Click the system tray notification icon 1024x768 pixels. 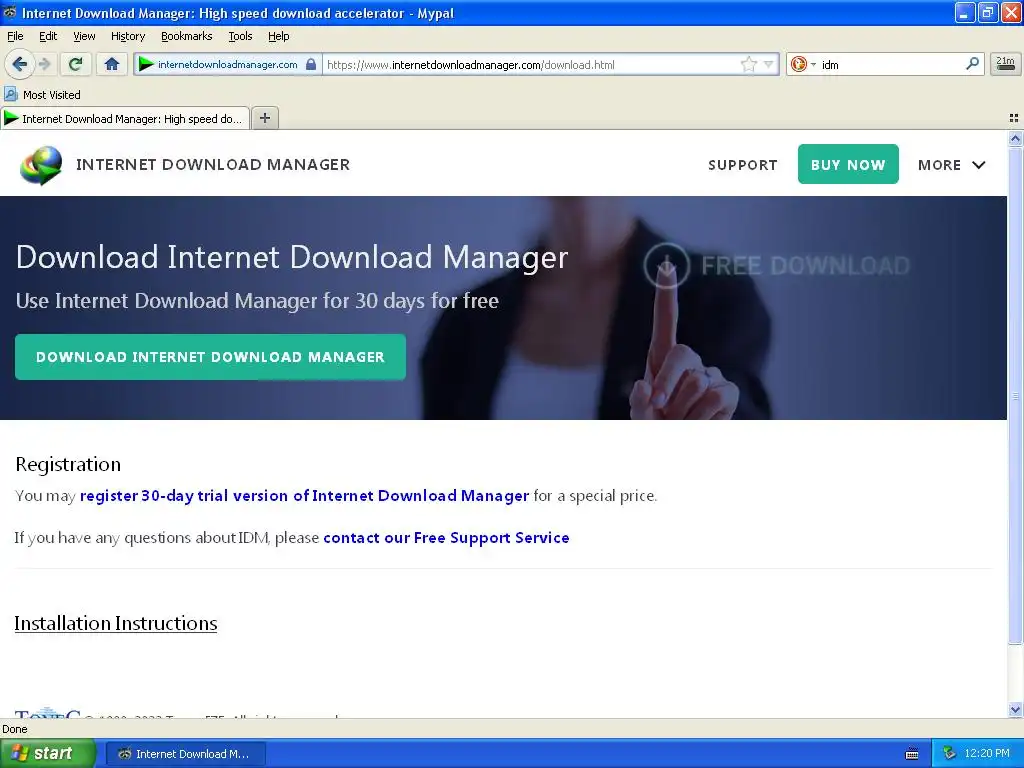click(x=949, y=754)
